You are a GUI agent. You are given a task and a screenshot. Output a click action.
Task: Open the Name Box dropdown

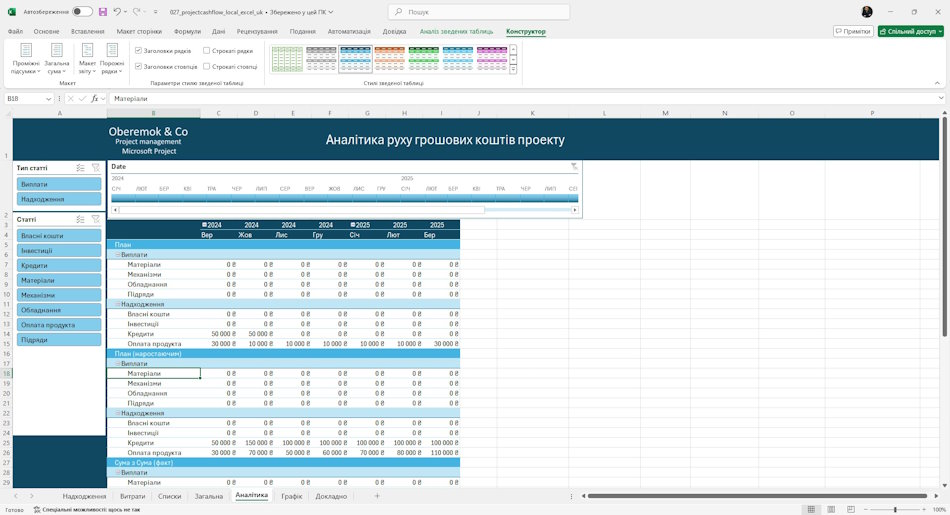click(48, 99)
